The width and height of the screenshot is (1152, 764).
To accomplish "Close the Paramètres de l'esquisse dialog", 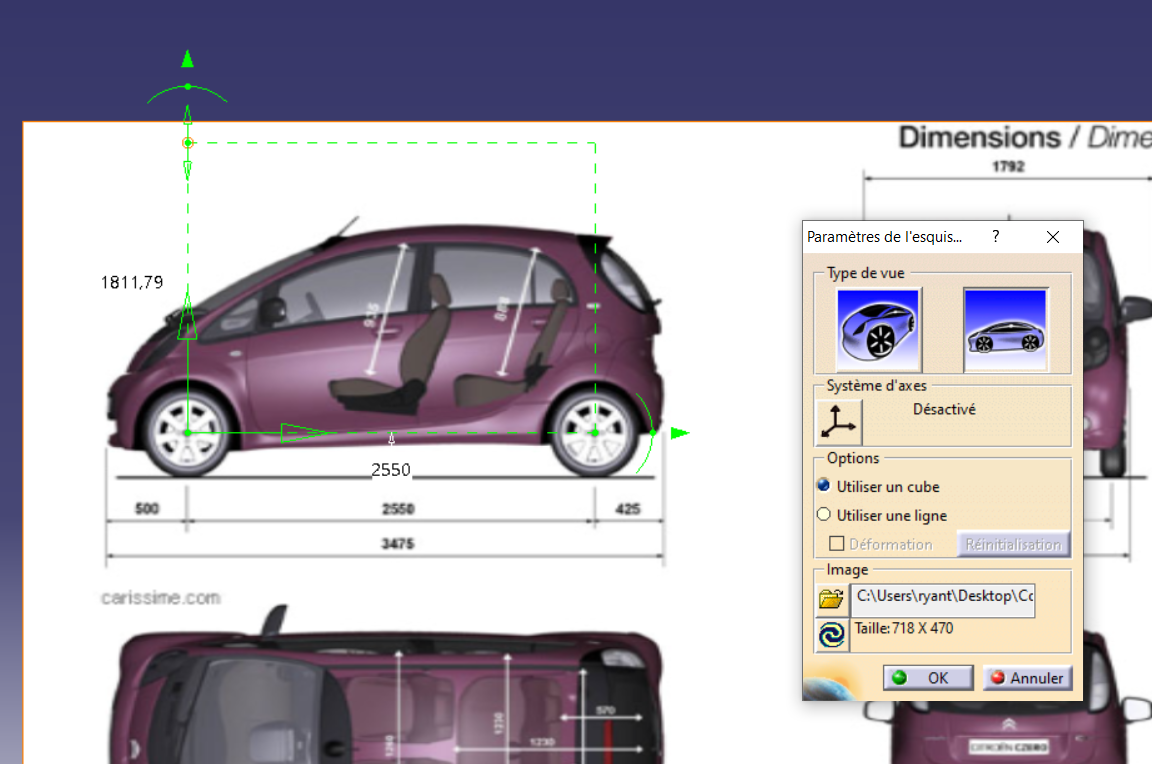I will (x=1052, y=237).
